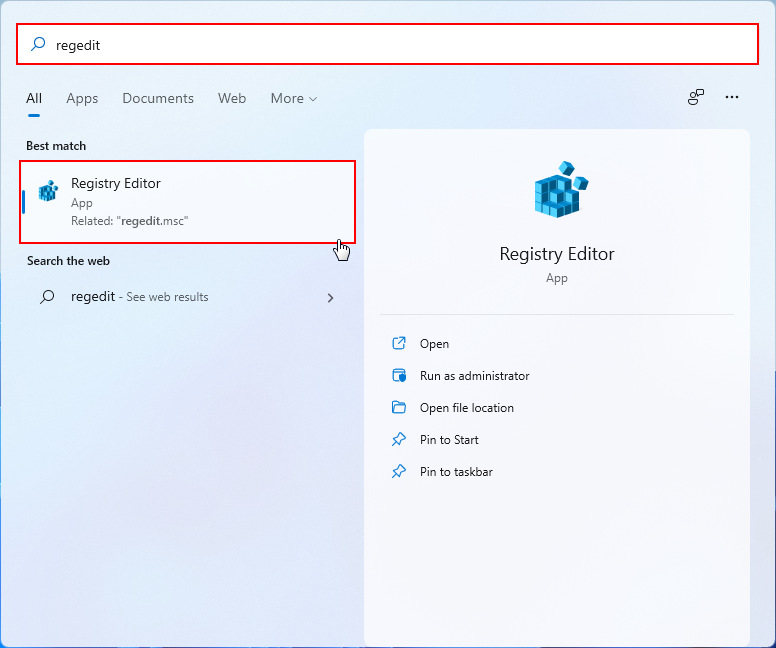Screen dimensions: 776x648
Task: Click magnifier icon beside regedit web result
Action: pyautogui.click(x=47, y=297)
